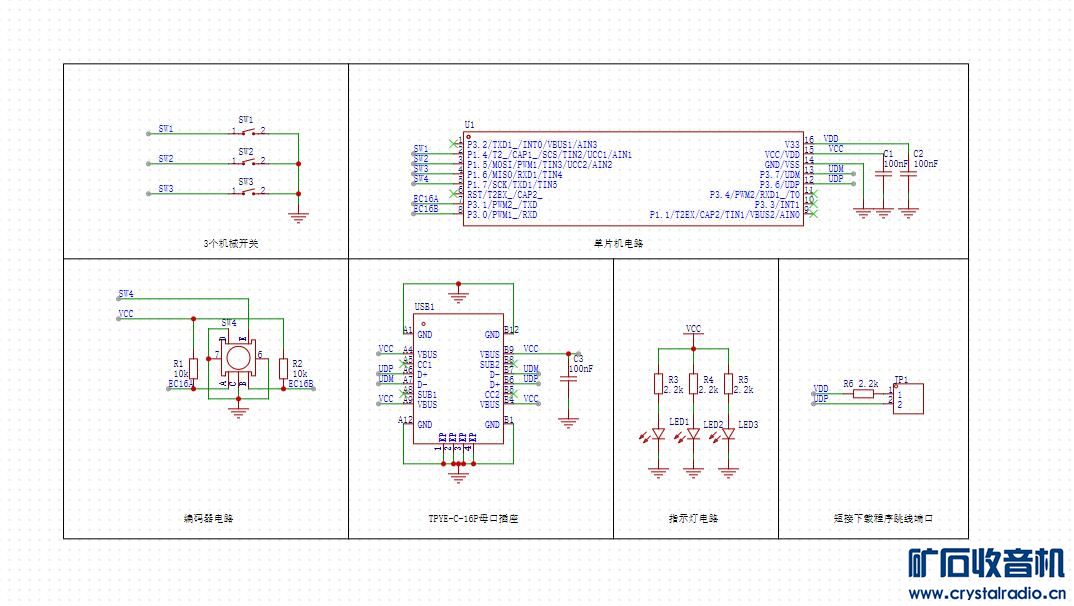The width and height of the screenshot is (1074, 606).
Task: Click the '3个机械开关' section title
Action: click(x=231, y=243)
